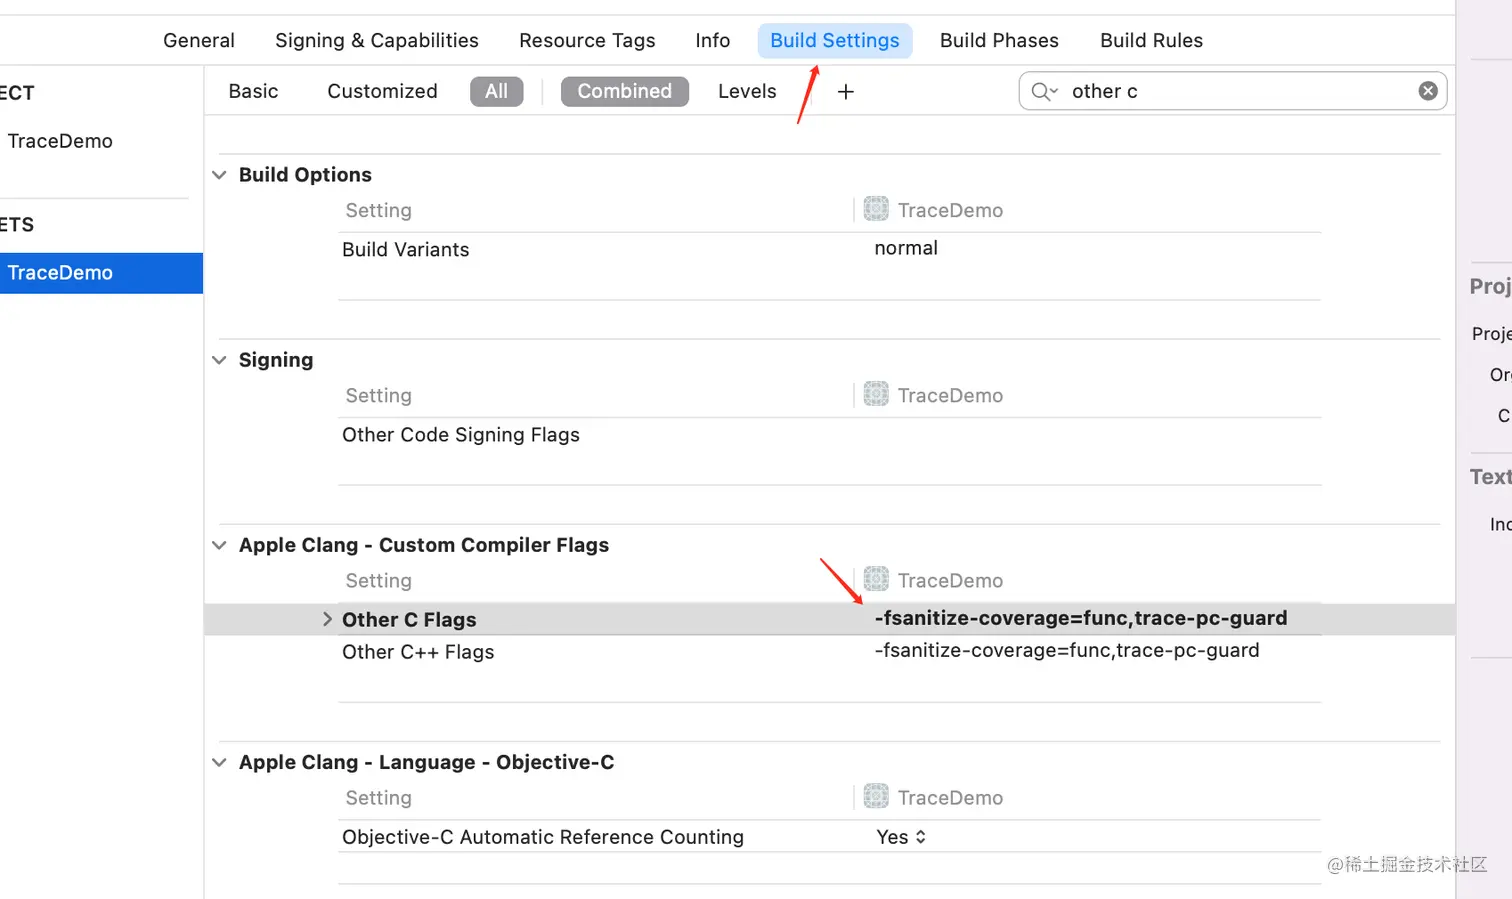
Task: Collapse the Build Options section
Action: 219,175
